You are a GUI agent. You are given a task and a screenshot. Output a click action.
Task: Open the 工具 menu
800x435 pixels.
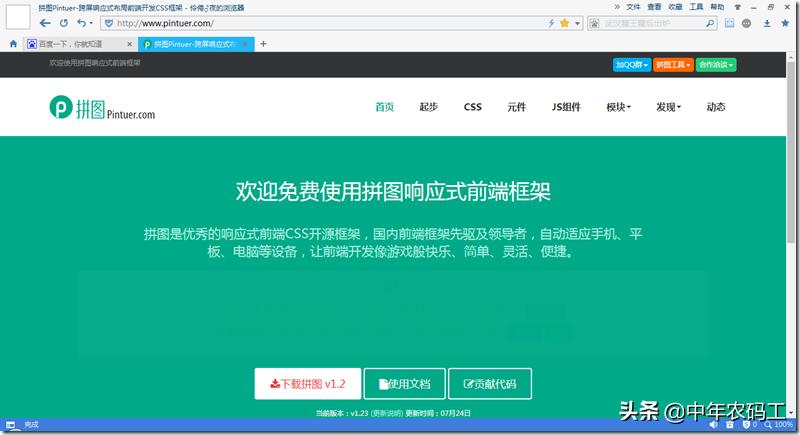[x=696, y=7]
